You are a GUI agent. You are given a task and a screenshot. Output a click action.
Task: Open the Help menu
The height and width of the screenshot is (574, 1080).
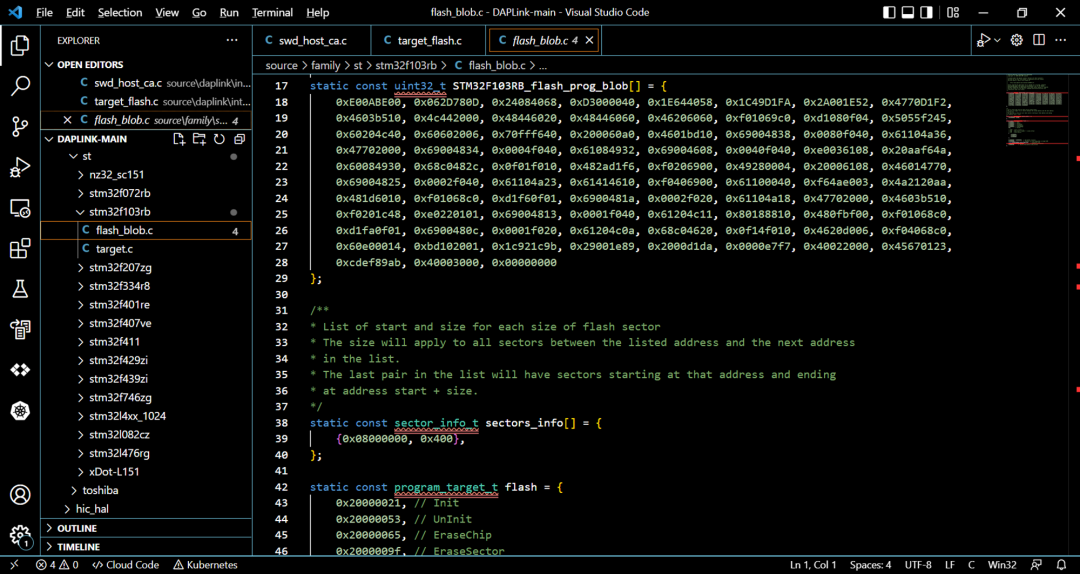tap(318, 12)
